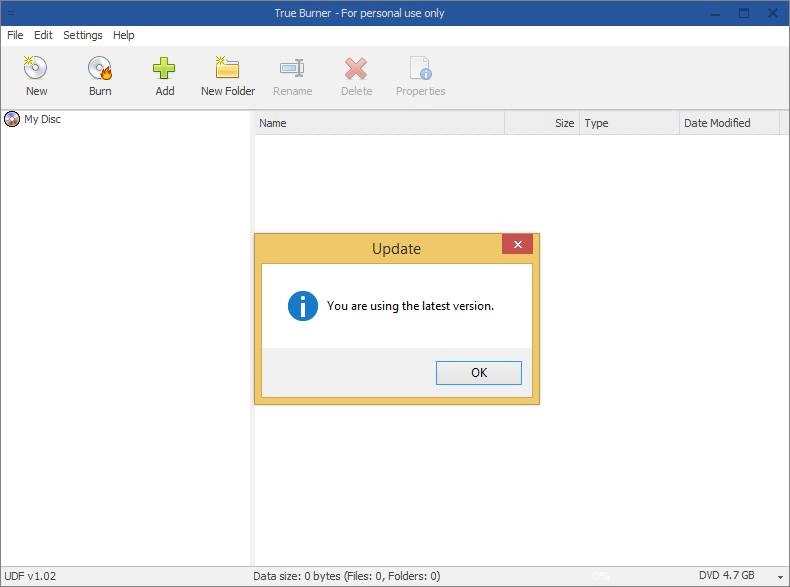Image resolution: width=790 pixels, height=587 pixels.
Task: Open Properties from the toolbar
Action: [x=421, y=68]
